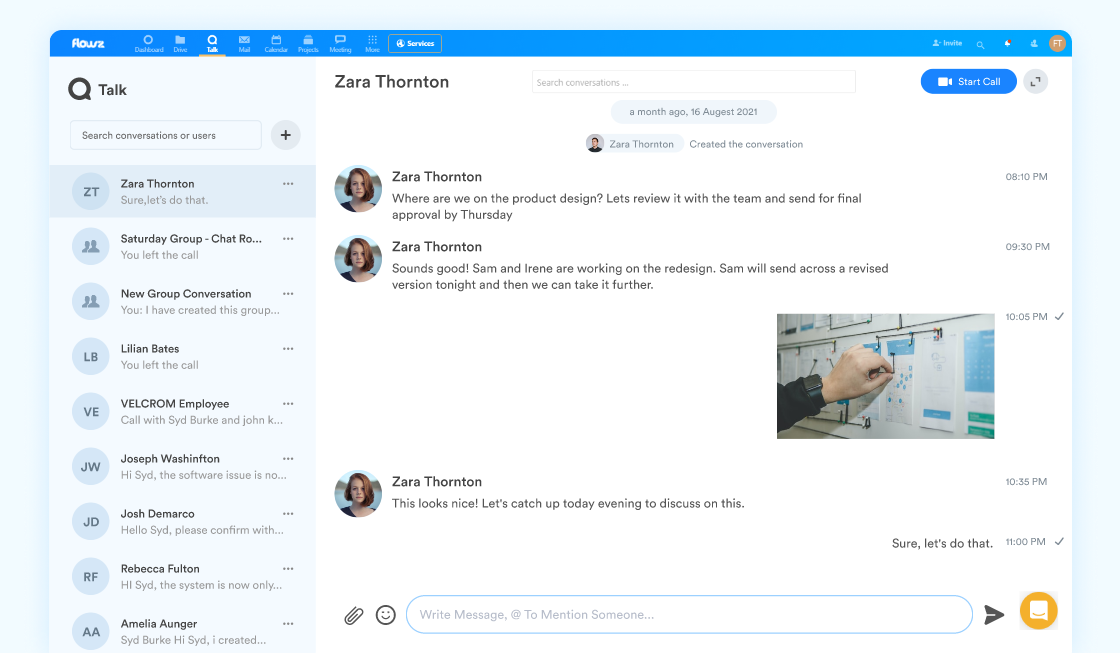Click the search magnifier in the top bar

tap(980, 43)
